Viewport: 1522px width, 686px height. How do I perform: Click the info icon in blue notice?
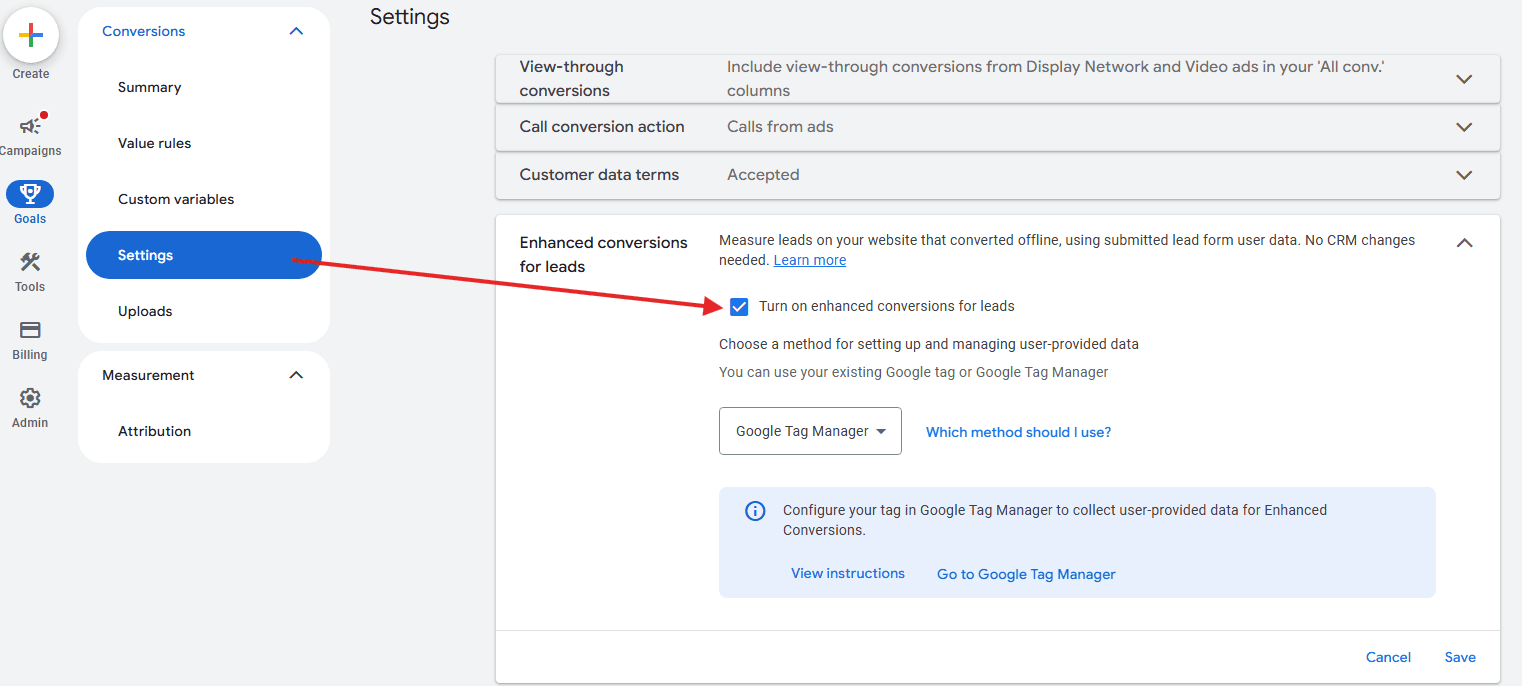tap(756, 511)
